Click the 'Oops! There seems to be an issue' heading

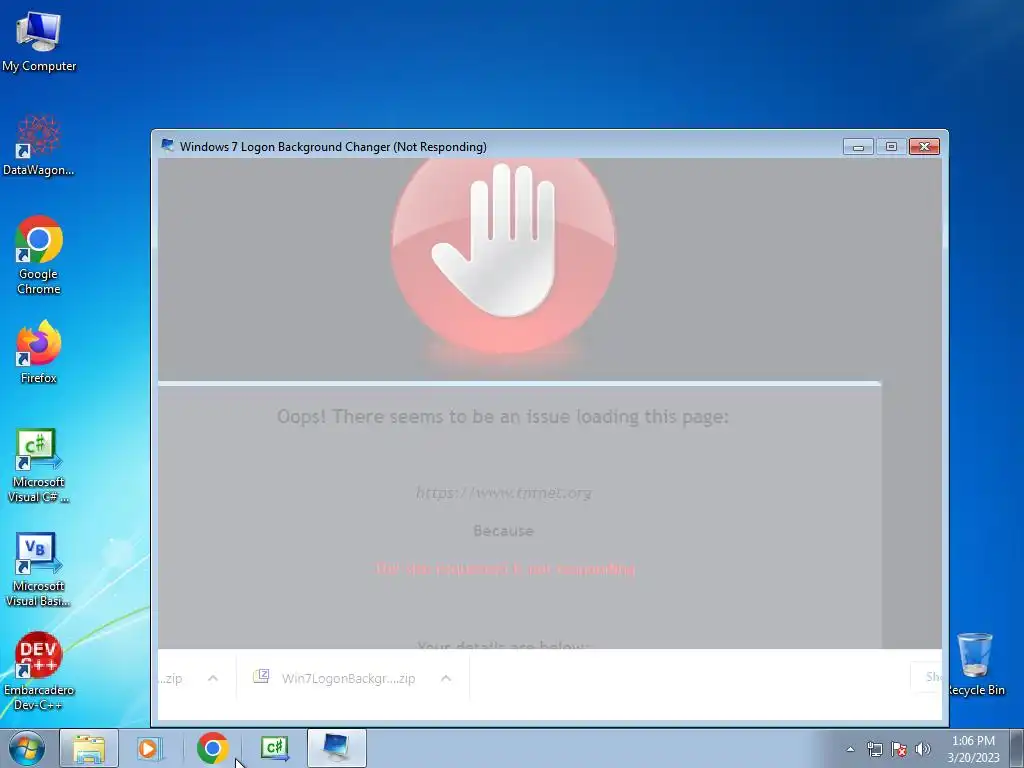[503, 417]
